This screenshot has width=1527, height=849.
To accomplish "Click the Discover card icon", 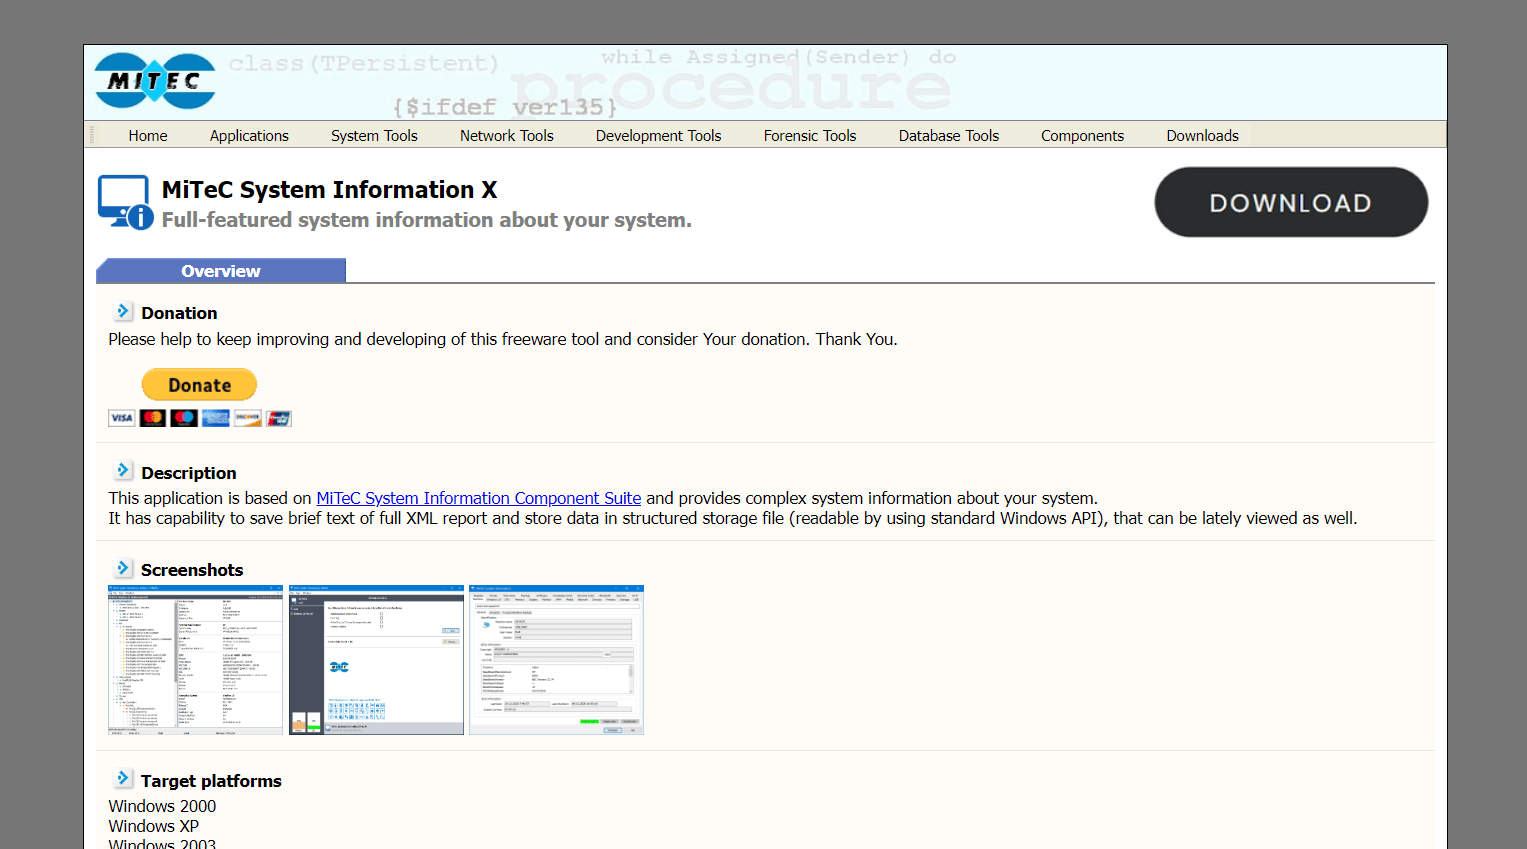I will (x=247, y=418).
